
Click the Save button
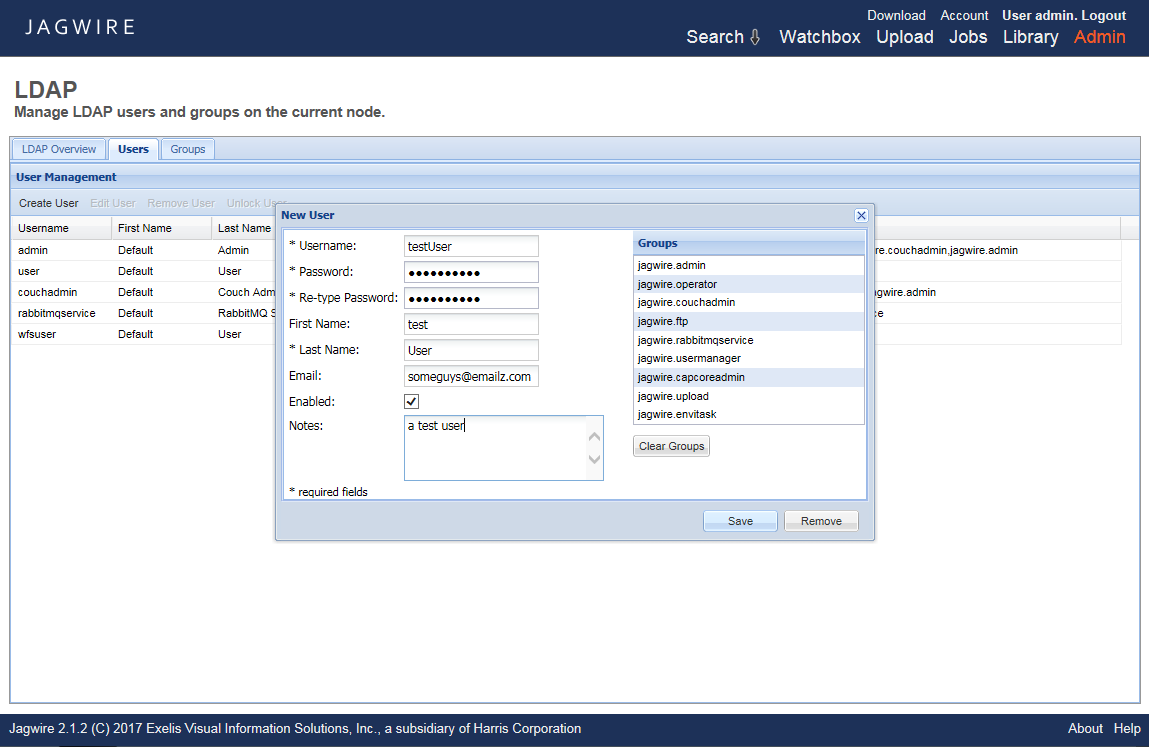tap(740, 521)
